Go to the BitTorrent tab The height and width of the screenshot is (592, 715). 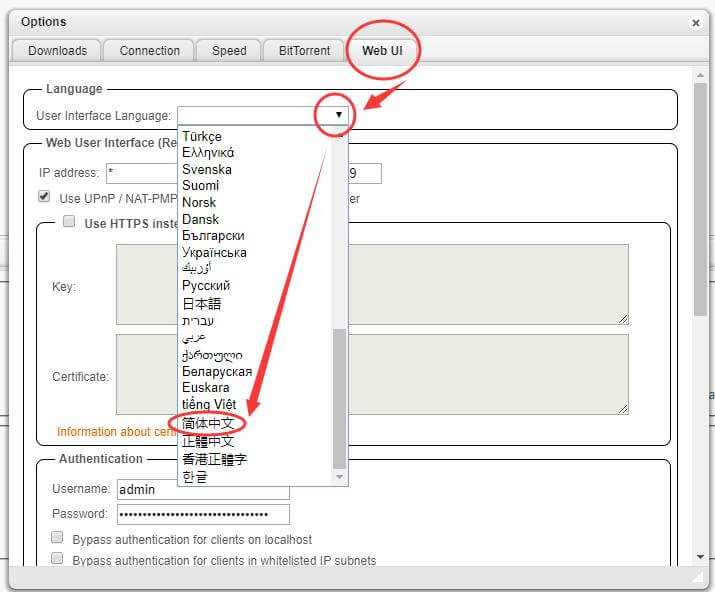pos(303,51)
